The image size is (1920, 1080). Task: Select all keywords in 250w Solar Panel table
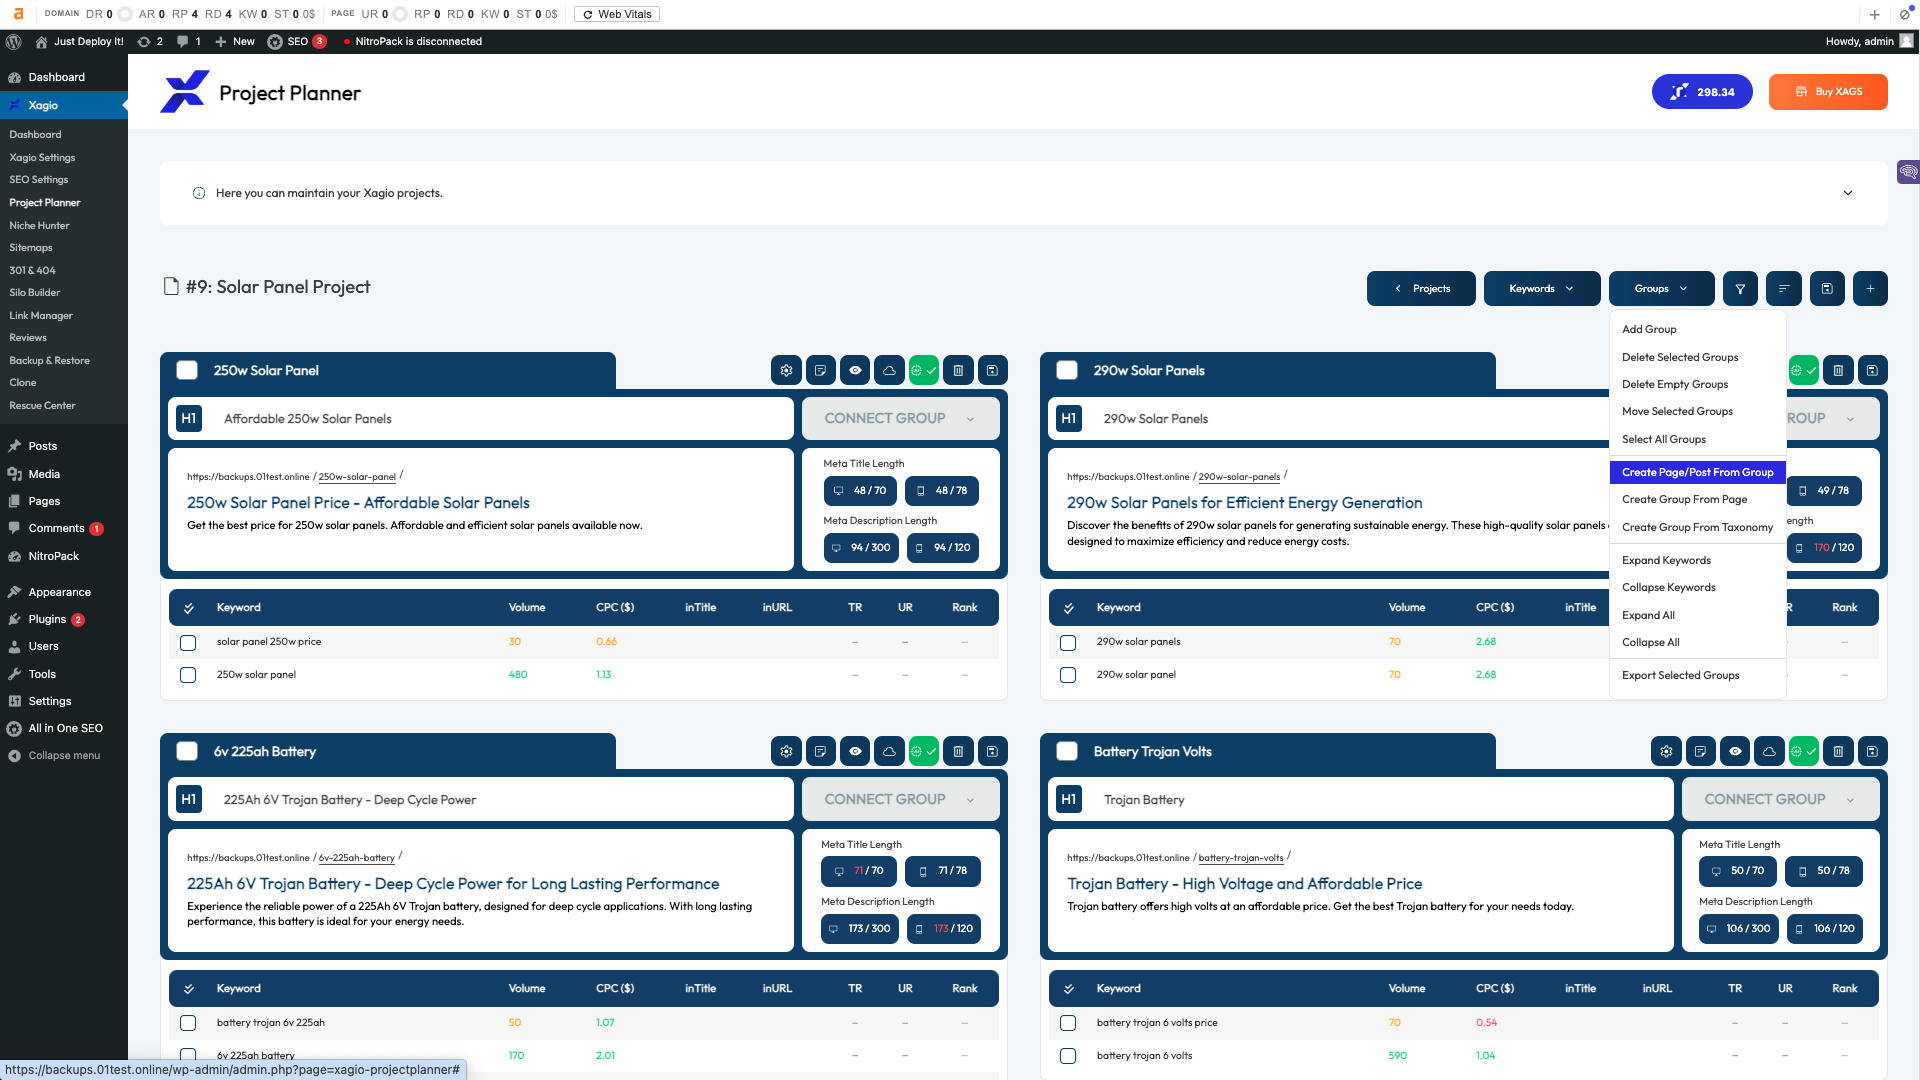[x=188, y=608]
